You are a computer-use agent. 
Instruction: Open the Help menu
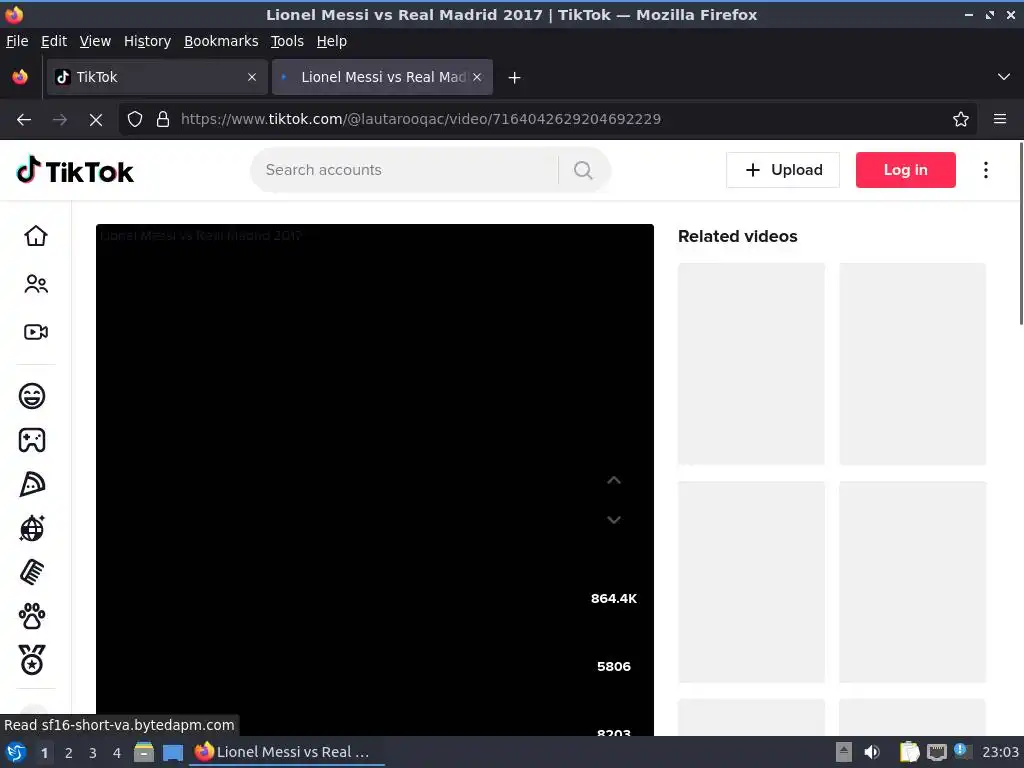coord(332,41)
